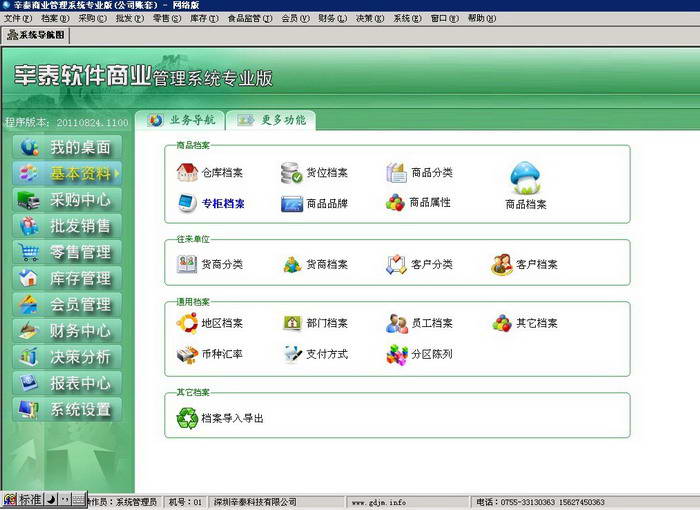The image size is (700, 510).
Task: Select the 系统导航图 window tab
Action: tap(36, 35)
